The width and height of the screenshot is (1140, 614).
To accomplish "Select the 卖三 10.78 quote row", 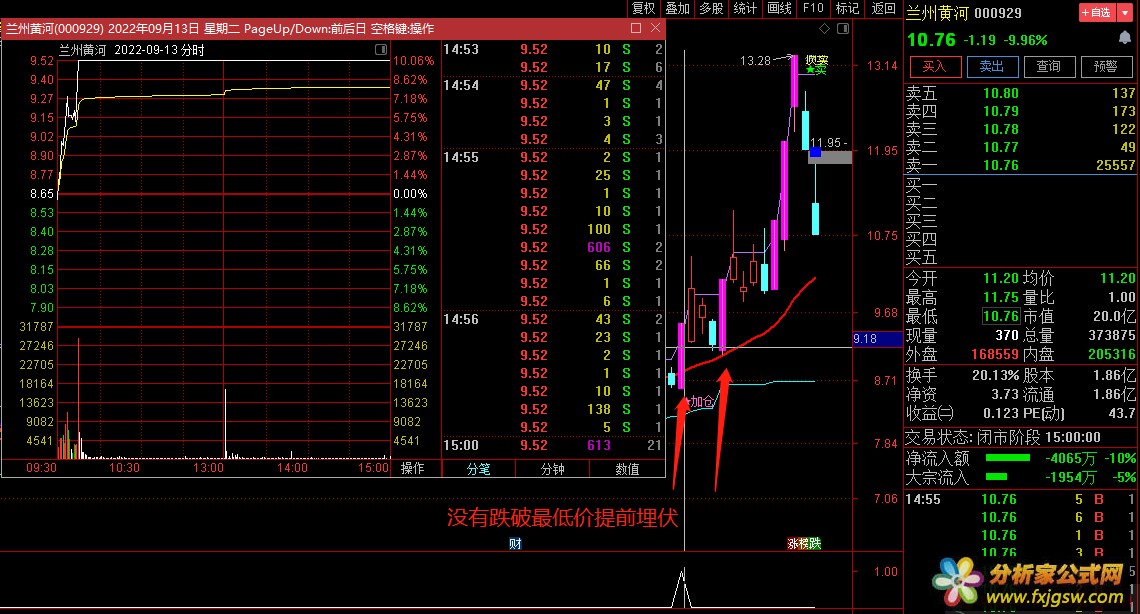I will pyautogui.click(x=1020, y=129).
